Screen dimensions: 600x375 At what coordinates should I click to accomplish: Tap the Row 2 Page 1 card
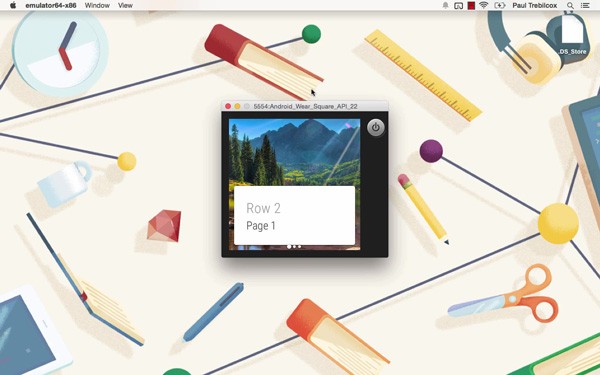pos(294,215)
